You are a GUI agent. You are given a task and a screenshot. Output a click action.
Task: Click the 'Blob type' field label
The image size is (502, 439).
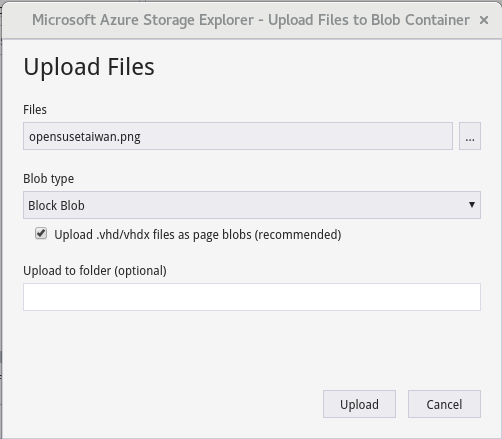click(48, 179)
